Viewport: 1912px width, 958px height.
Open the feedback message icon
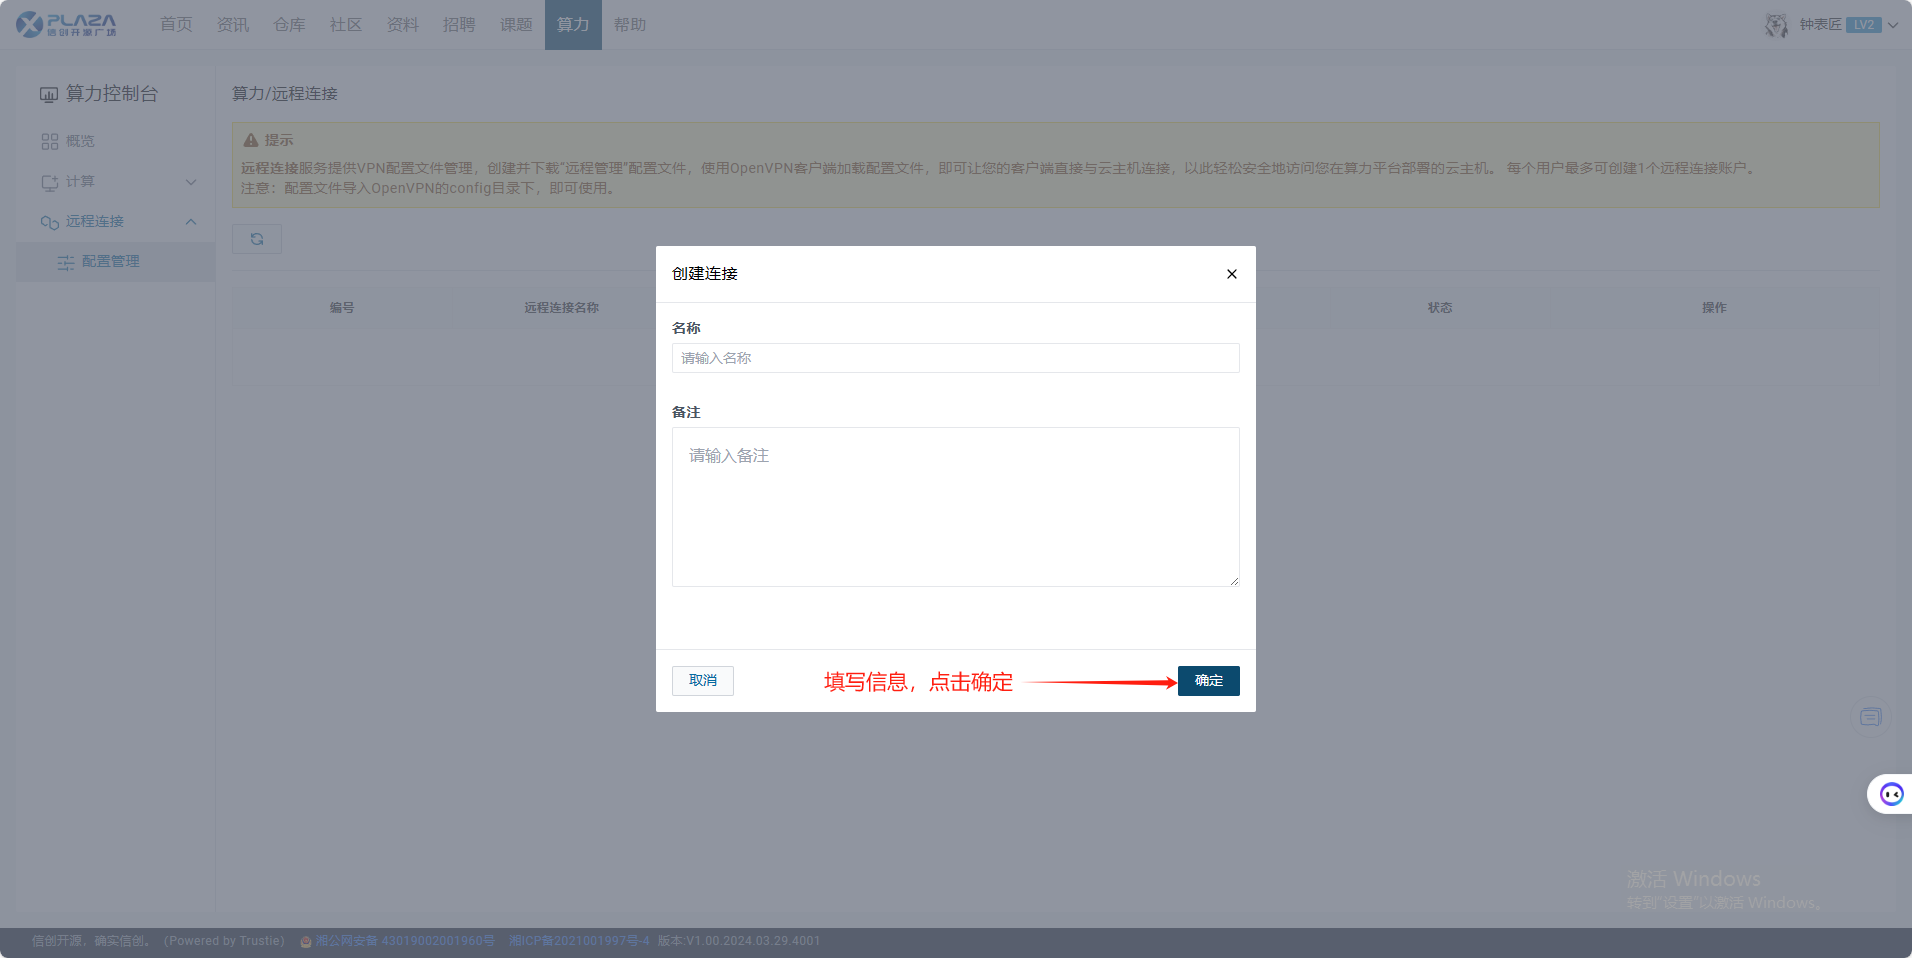(1870, 717)
